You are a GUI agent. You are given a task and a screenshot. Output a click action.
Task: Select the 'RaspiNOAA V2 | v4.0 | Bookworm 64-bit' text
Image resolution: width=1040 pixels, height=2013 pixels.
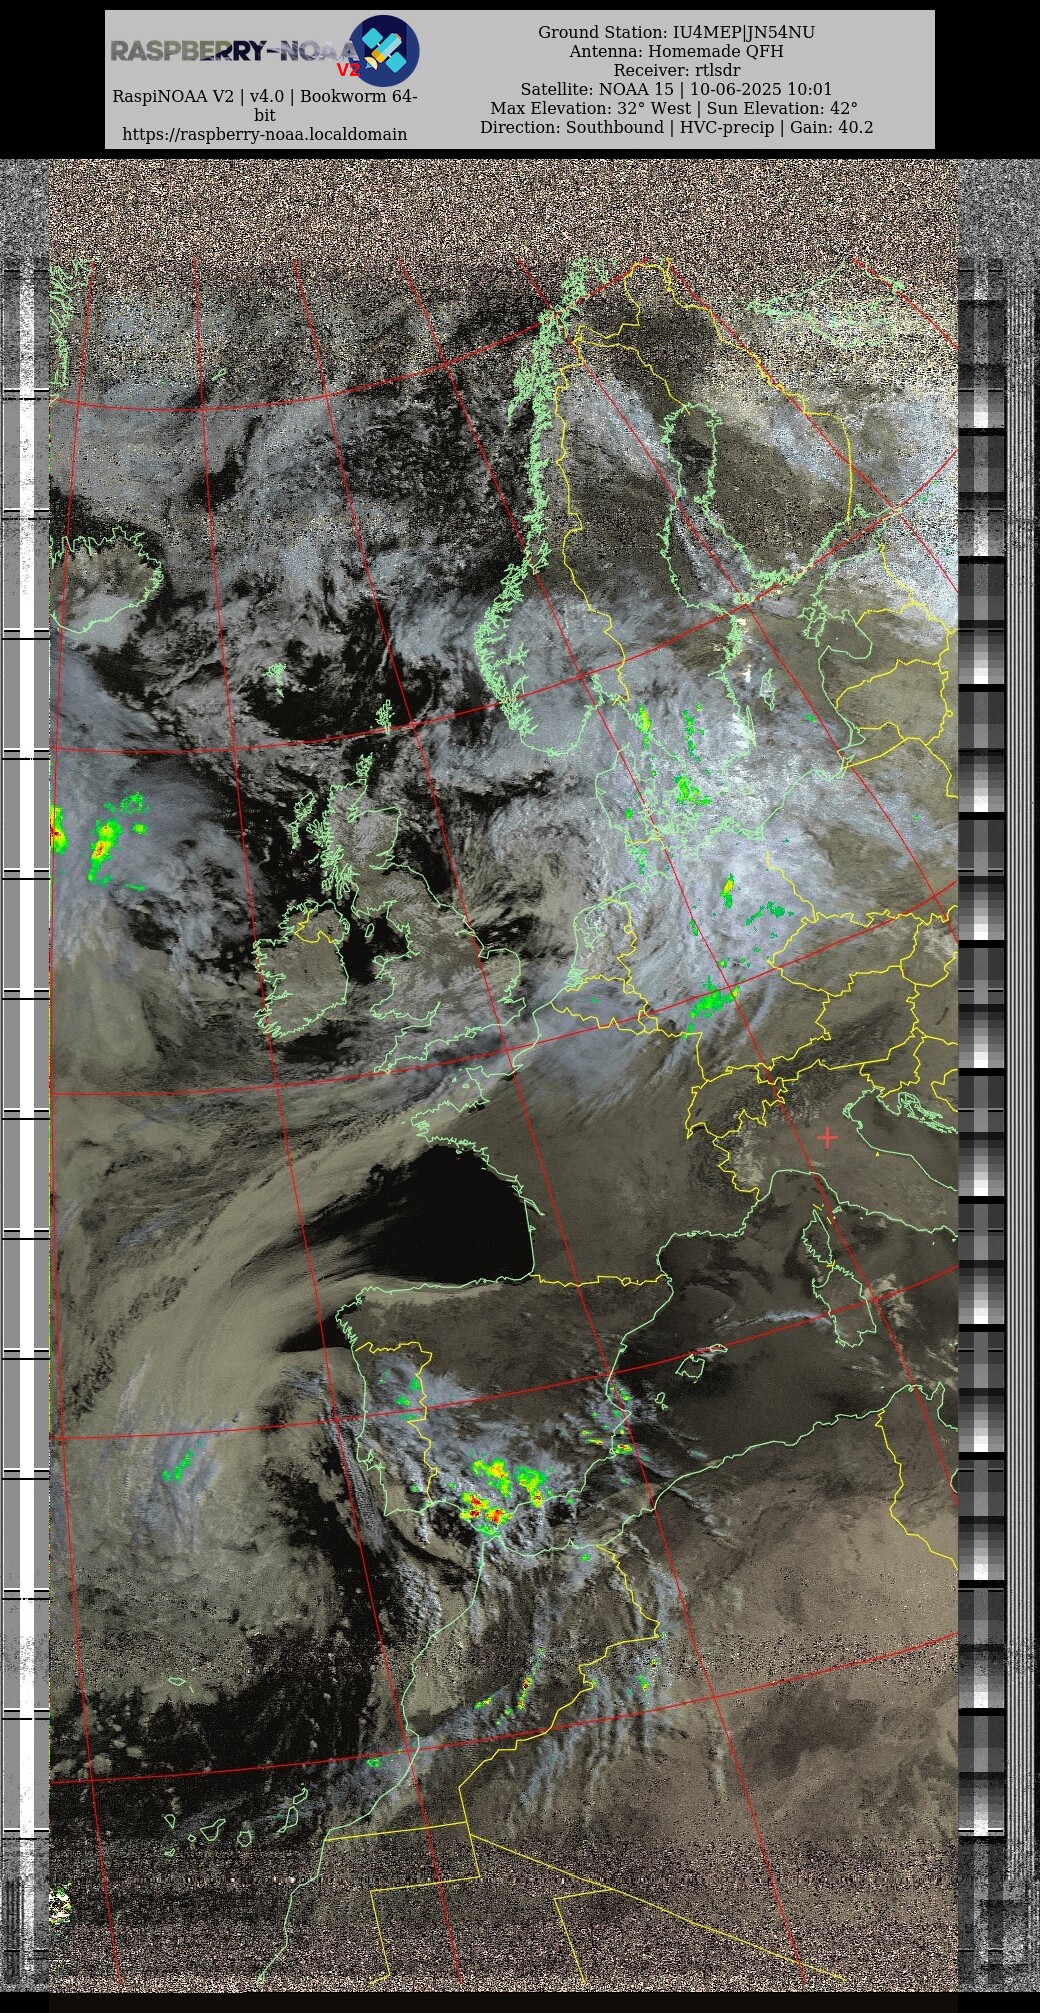pyautogui.click(x=265, y=106)
